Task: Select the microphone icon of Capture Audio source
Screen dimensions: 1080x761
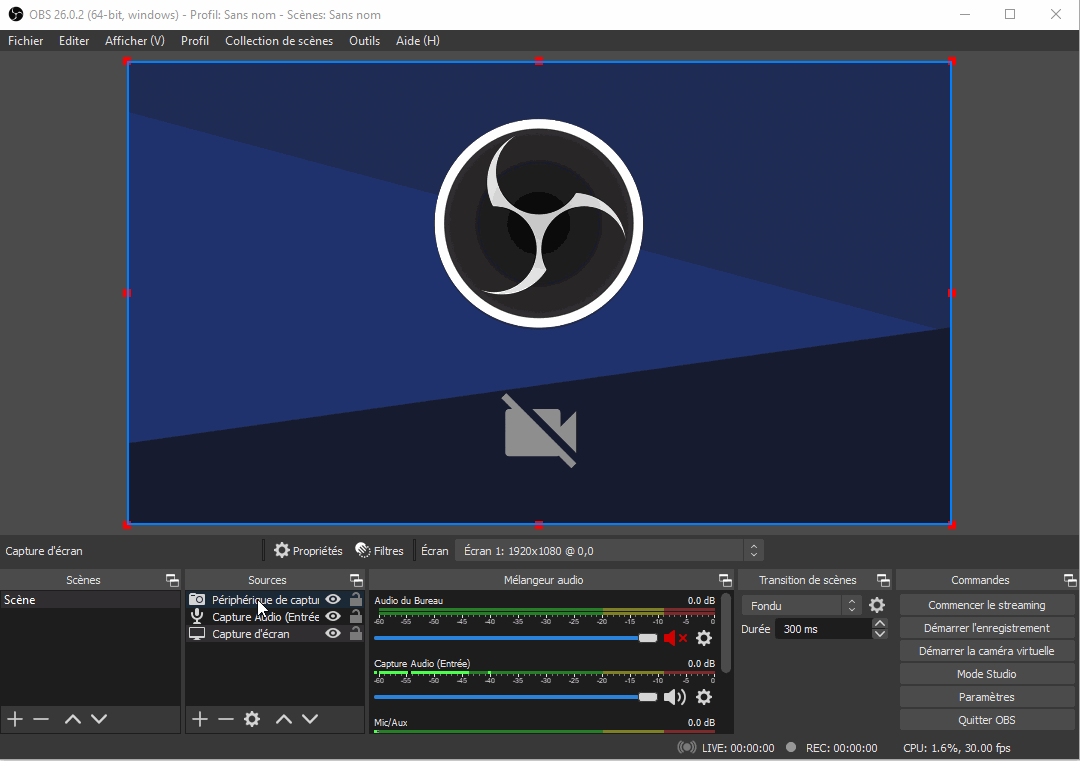Action: [x=197, y=616]
